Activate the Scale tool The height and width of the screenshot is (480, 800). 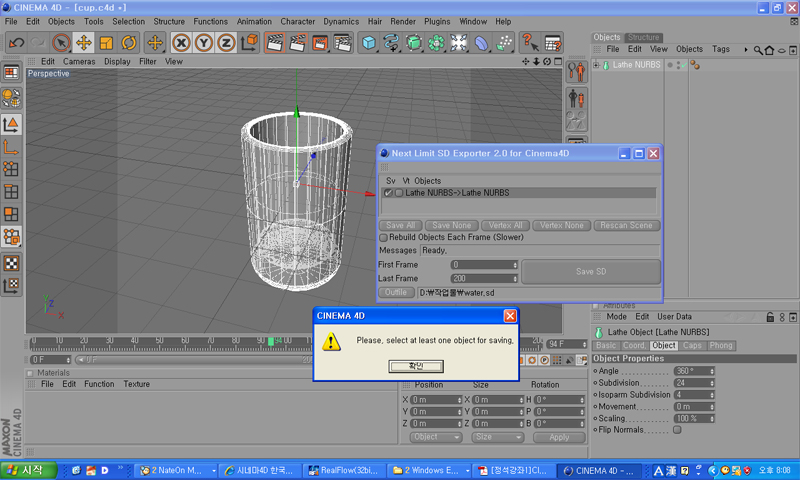point(106,43)
